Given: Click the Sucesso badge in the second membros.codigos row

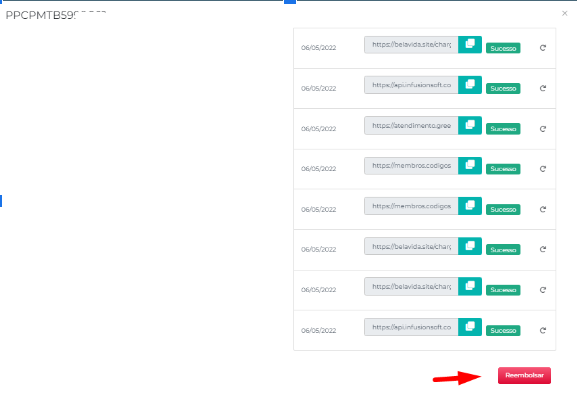Looking at the screenshot, I should [x=503, y=209].
